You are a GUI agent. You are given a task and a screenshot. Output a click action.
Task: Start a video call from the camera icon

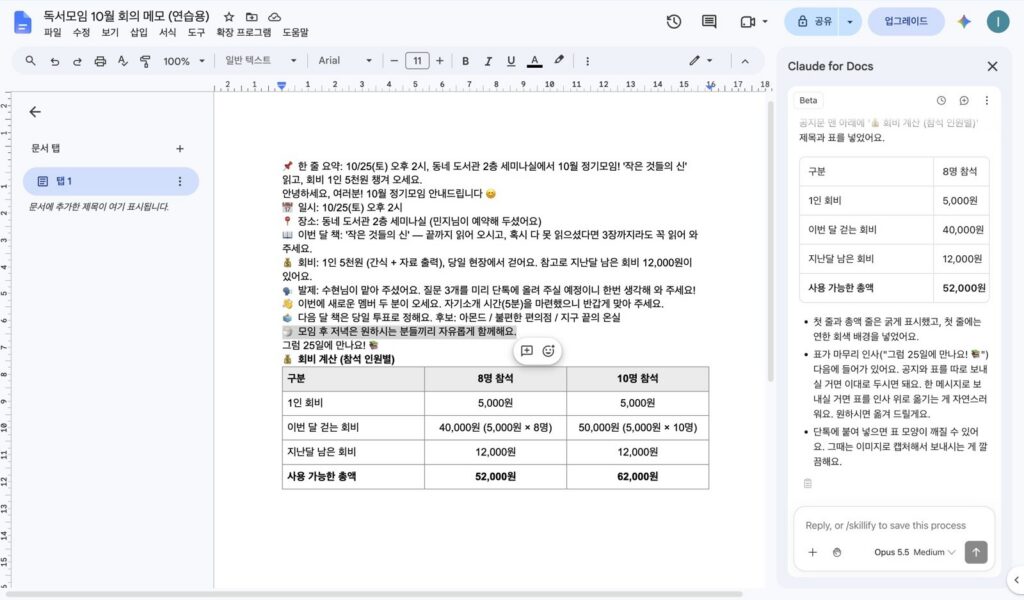tap(748, 22)
